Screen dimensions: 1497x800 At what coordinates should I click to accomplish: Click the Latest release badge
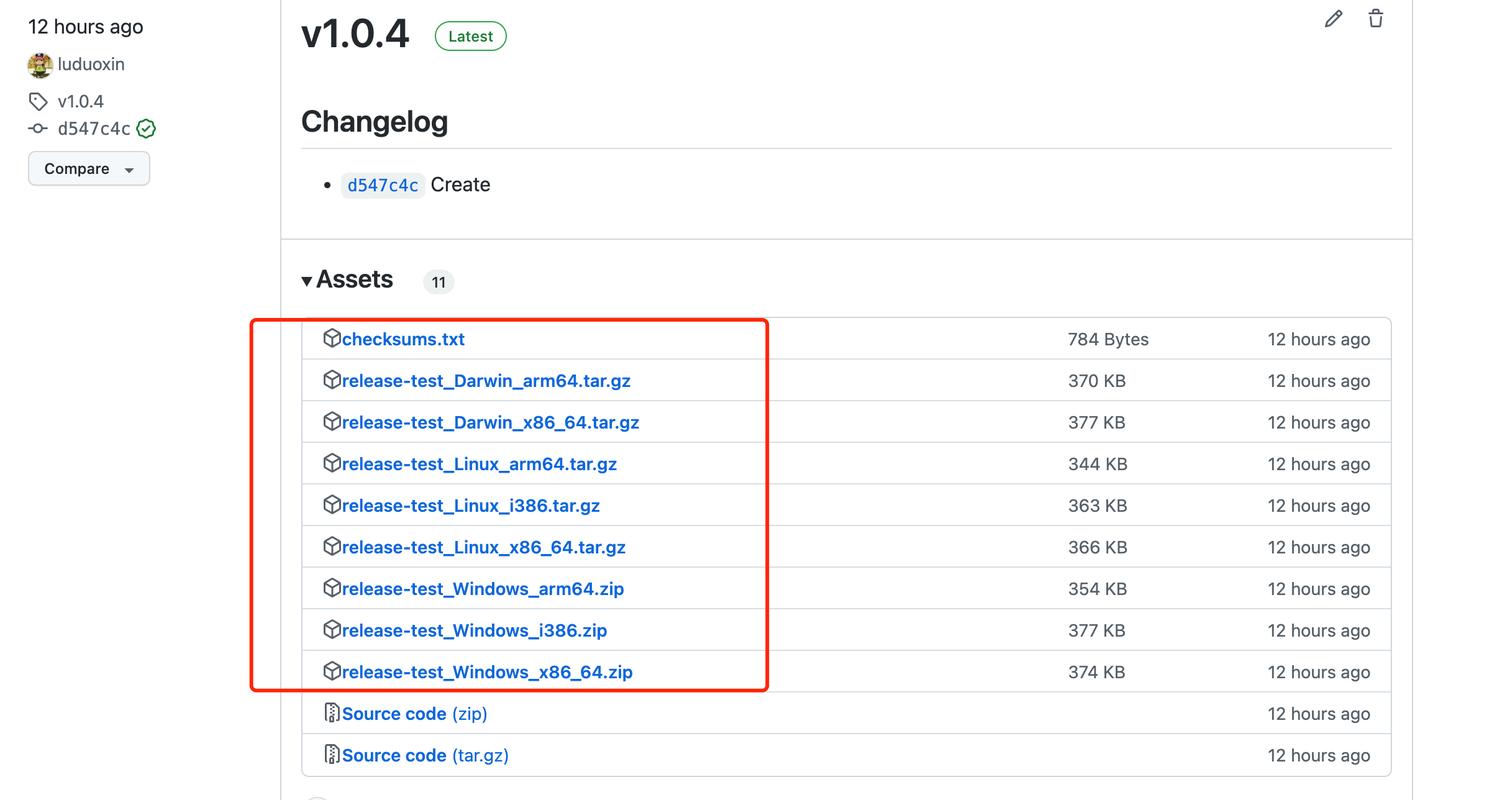click(x=470, y=36)
